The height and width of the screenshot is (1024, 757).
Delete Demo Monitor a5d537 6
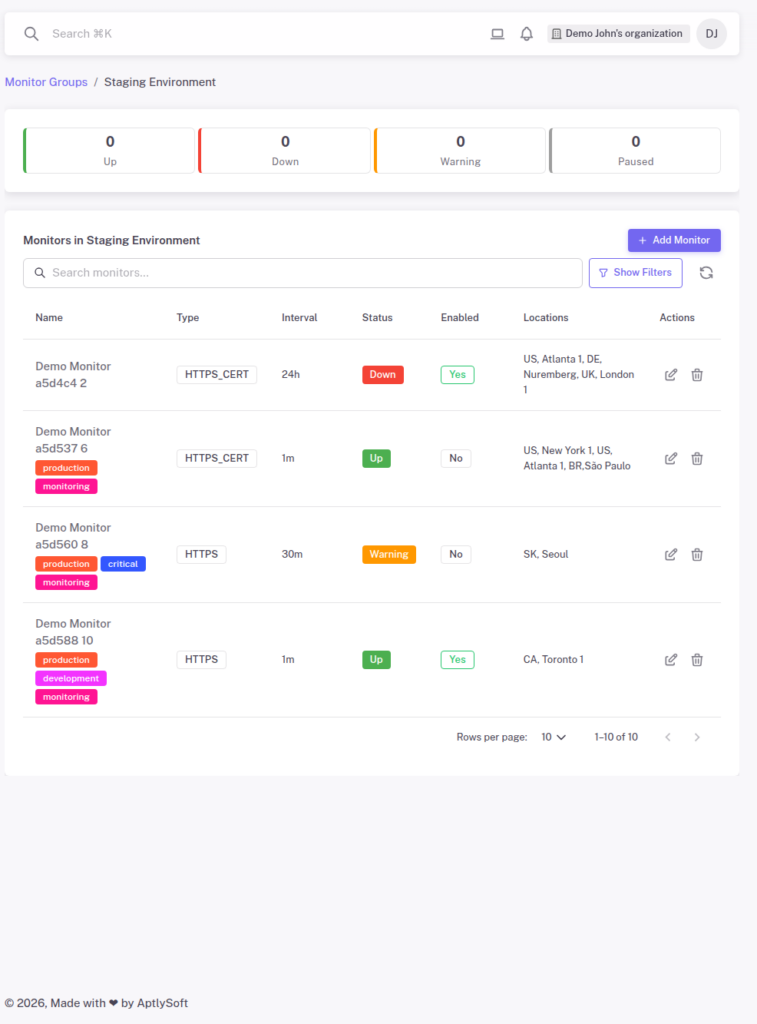point(697,458)
